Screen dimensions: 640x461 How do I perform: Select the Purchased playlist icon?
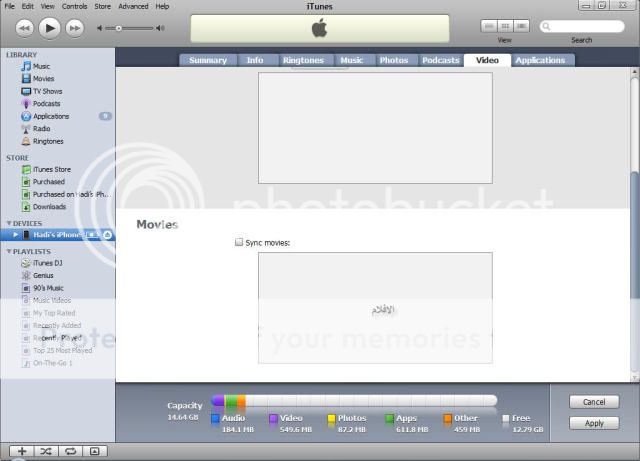click(26, 182)
